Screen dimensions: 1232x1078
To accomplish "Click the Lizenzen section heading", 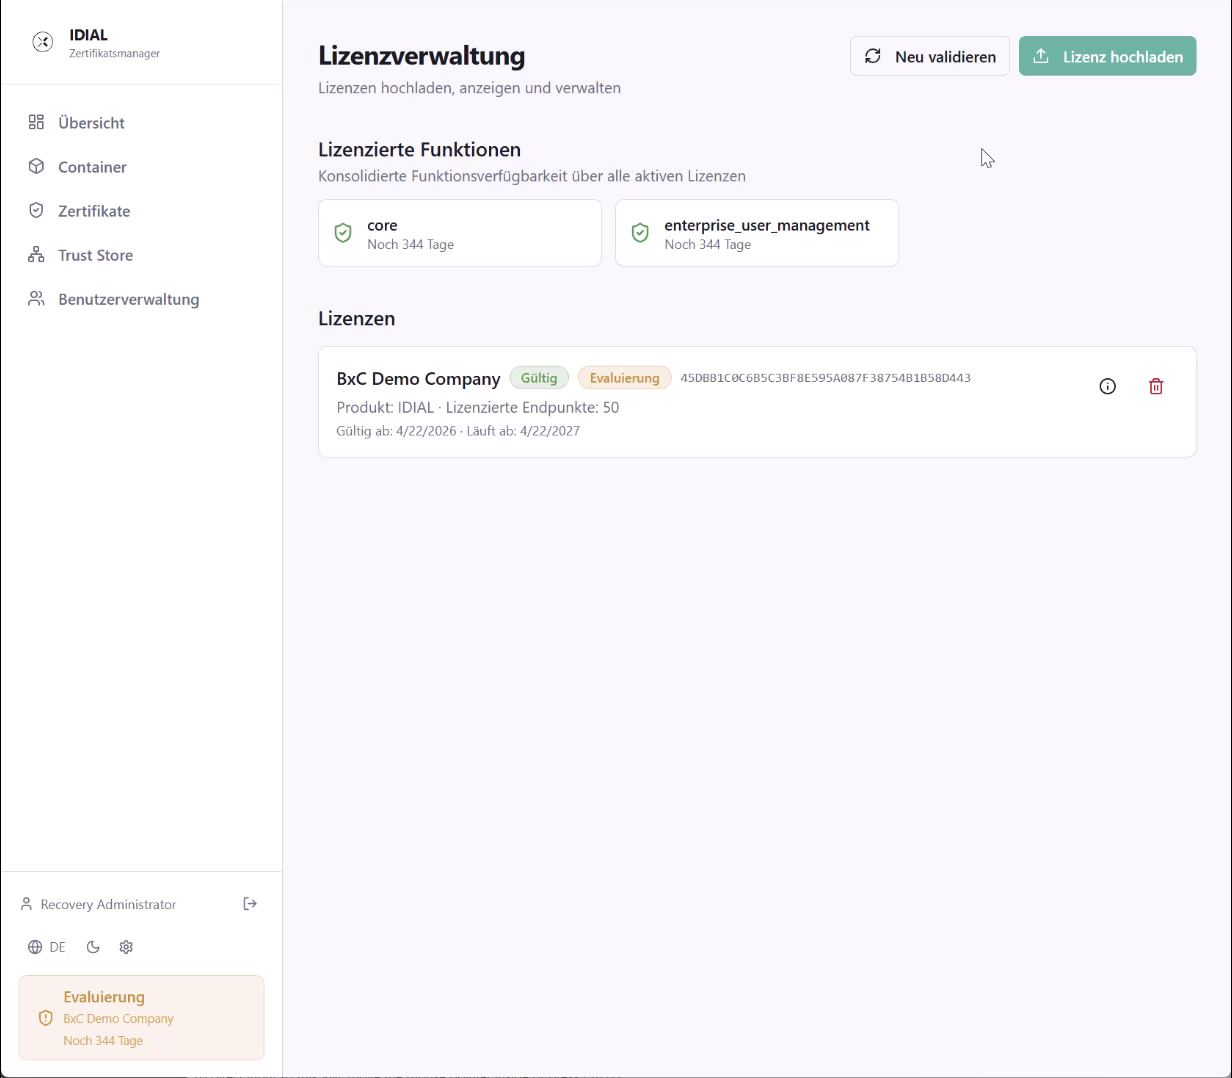I will click(356, 318).
